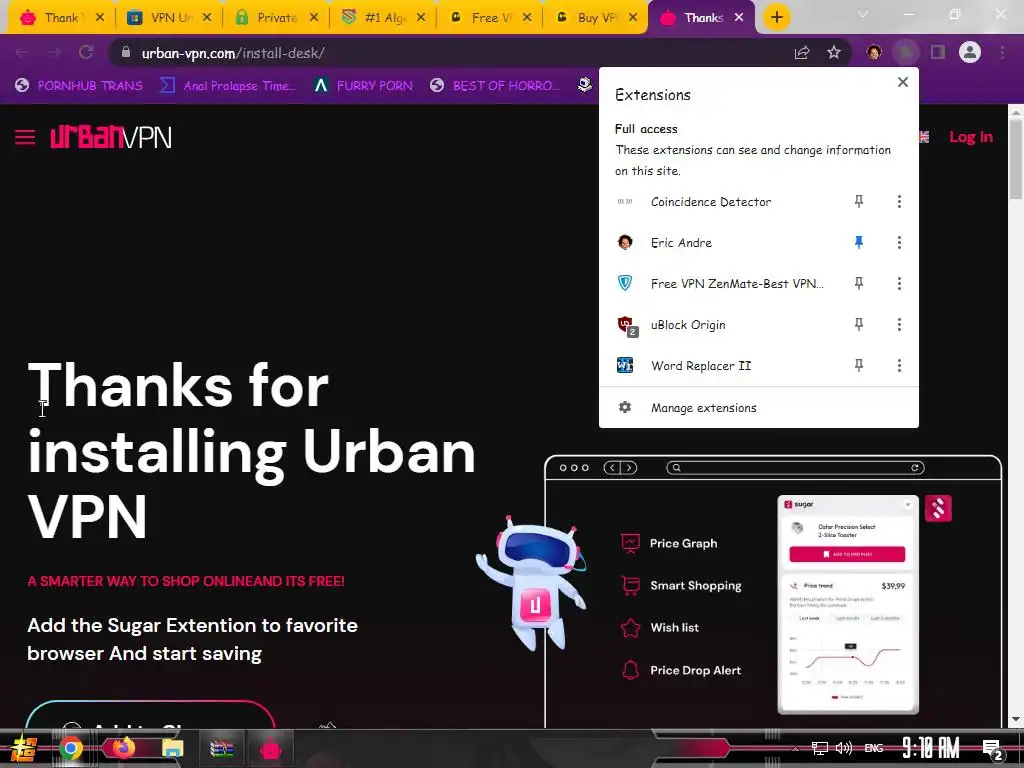
Task: Toggle the Chrome side panel
Action: [938, 53]
